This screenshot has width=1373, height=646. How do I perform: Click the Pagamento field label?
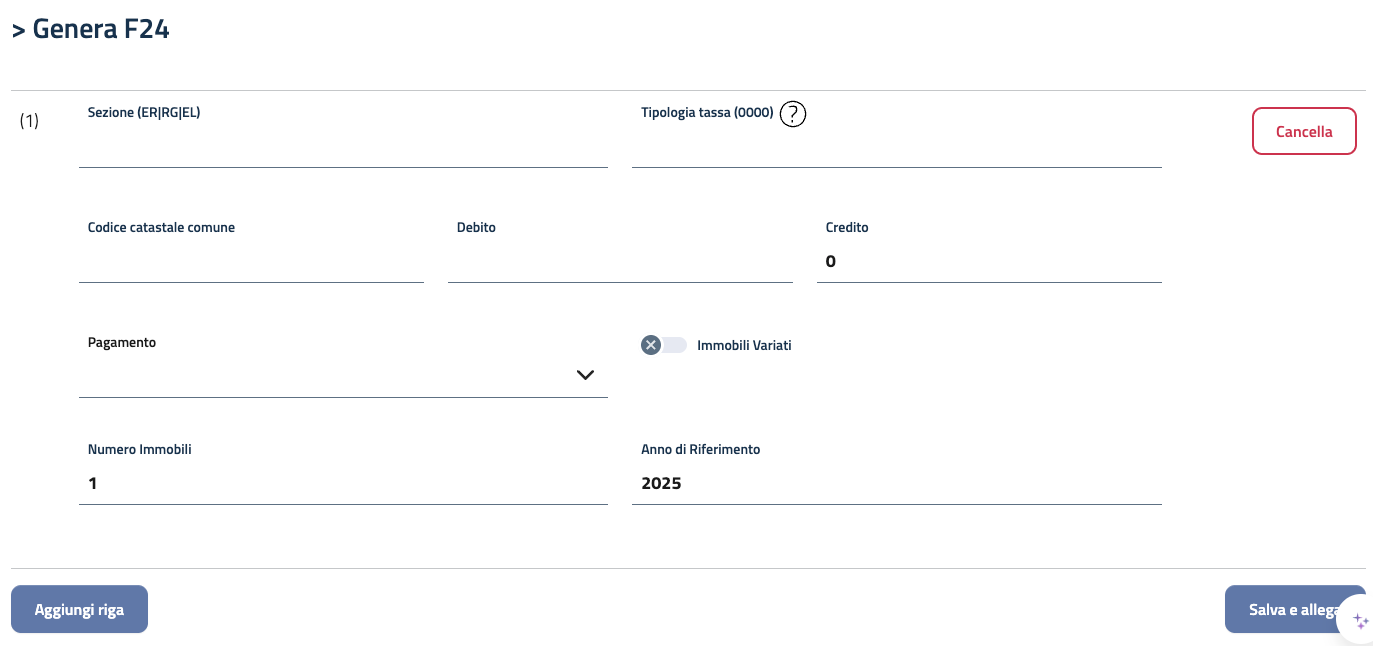(122, 342)
